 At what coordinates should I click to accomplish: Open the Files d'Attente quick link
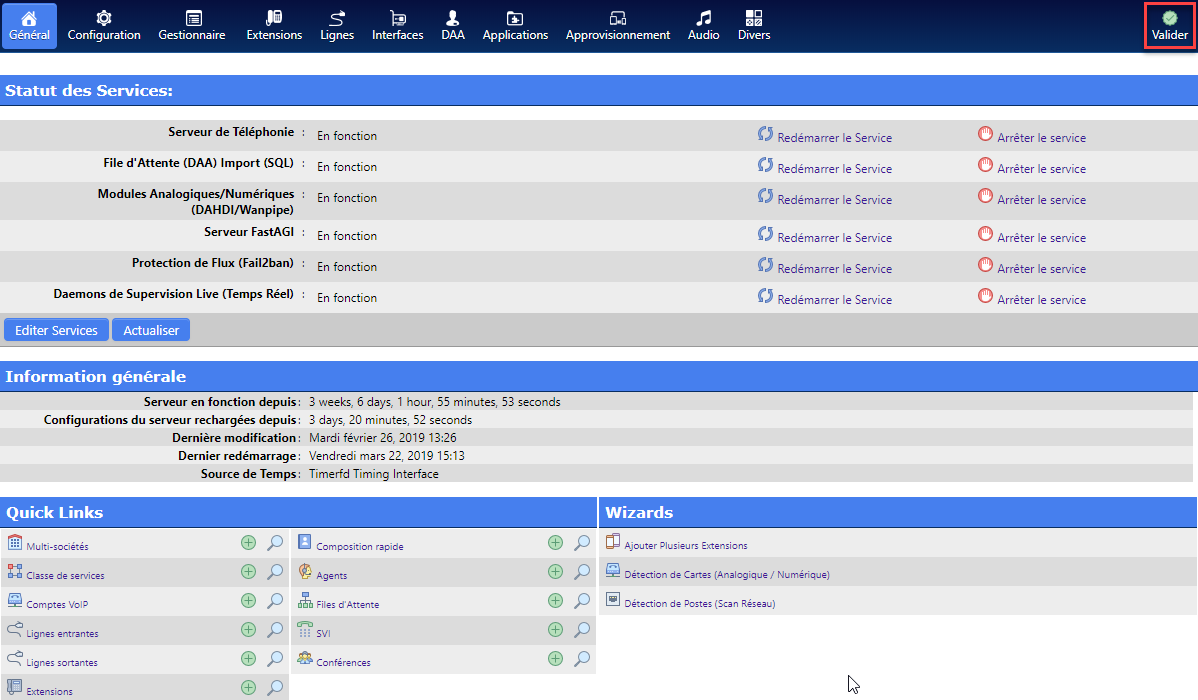click(x=348, y=604)
